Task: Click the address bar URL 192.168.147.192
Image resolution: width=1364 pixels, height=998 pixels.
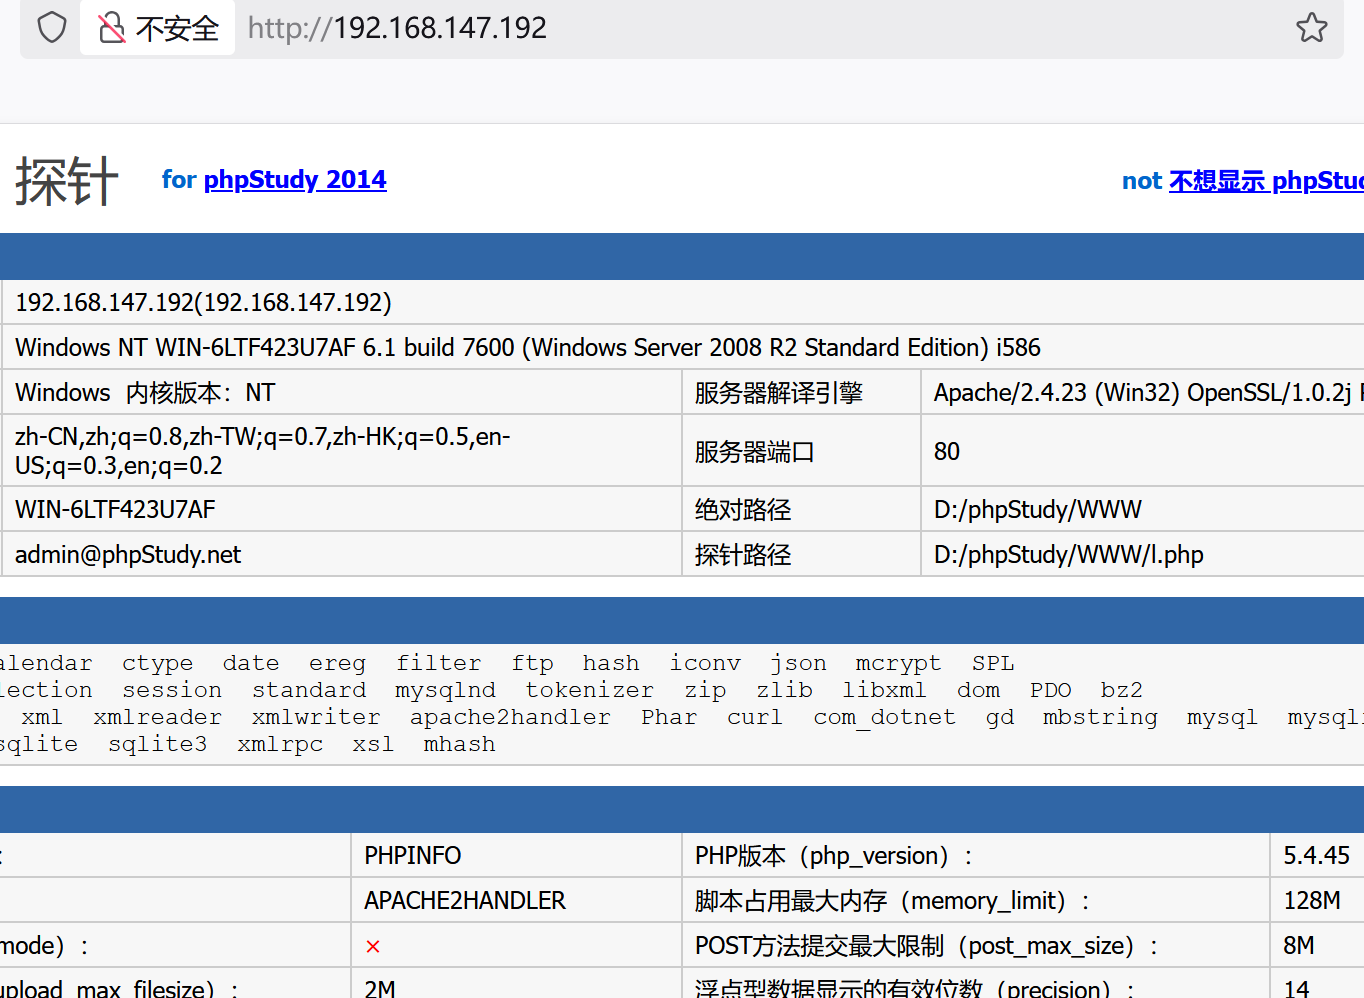Action: 397,28
